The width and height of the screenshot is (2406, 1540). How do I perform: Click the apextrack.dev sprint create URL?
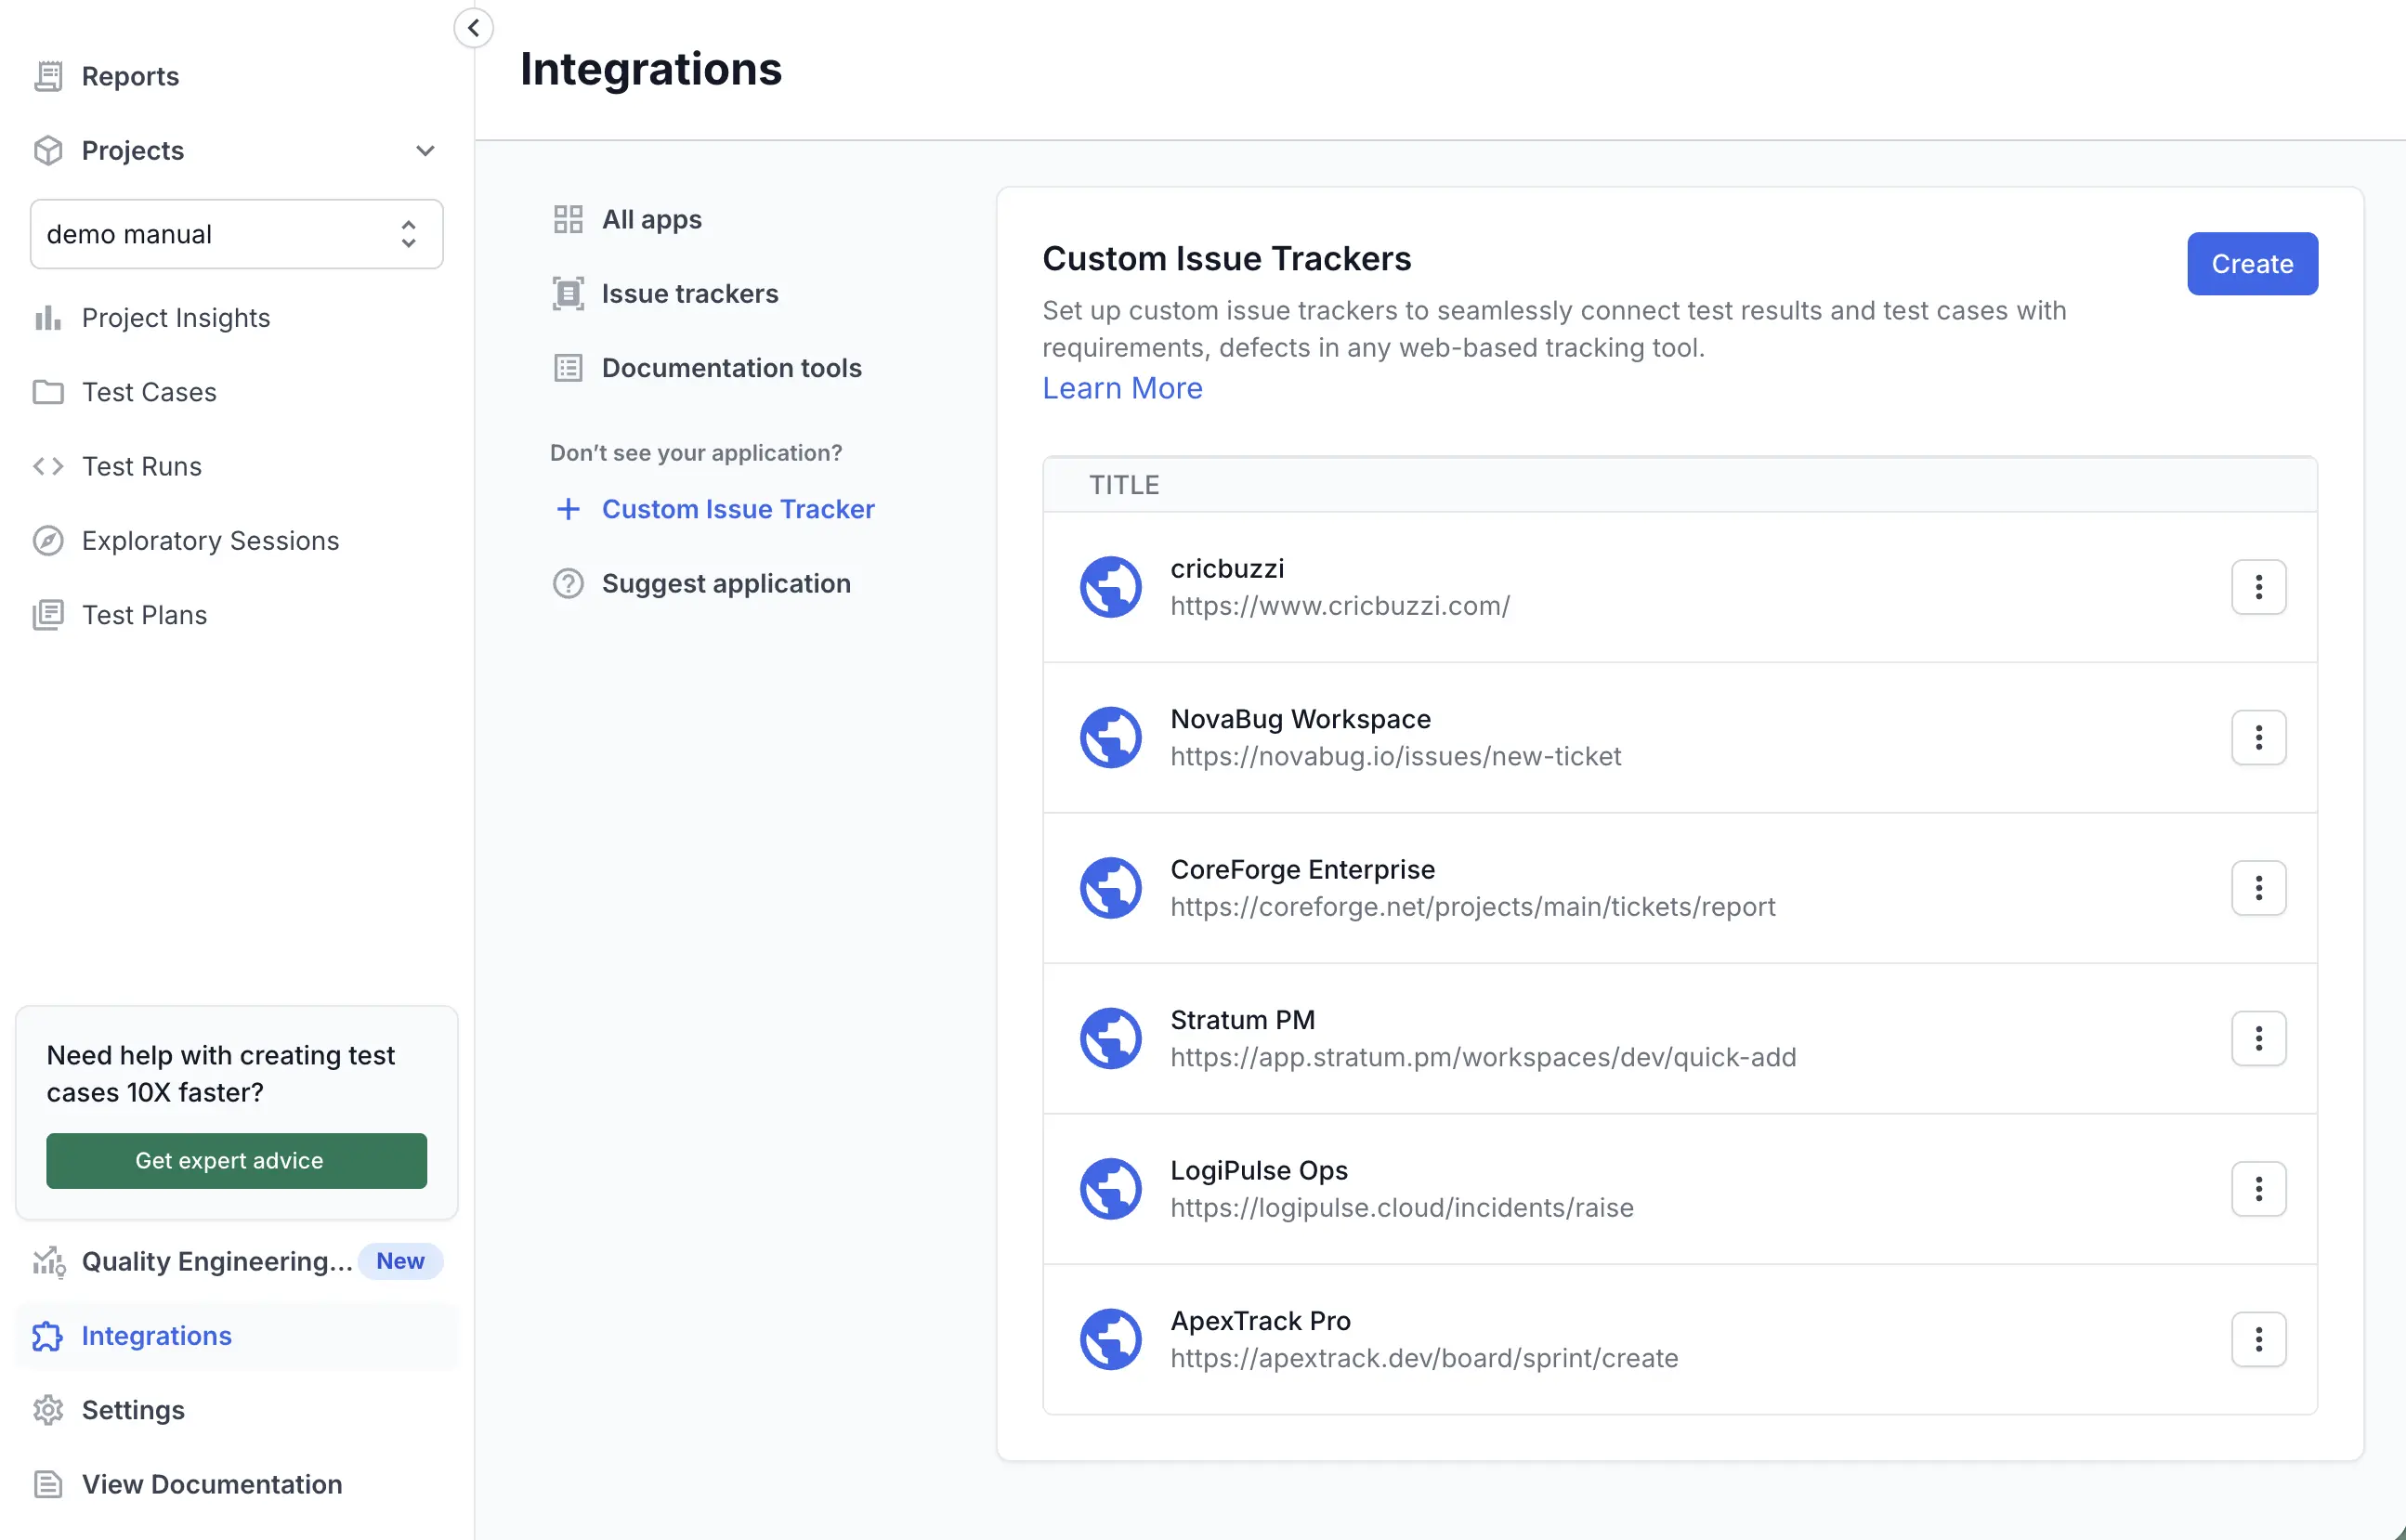pos(1424,1358)
